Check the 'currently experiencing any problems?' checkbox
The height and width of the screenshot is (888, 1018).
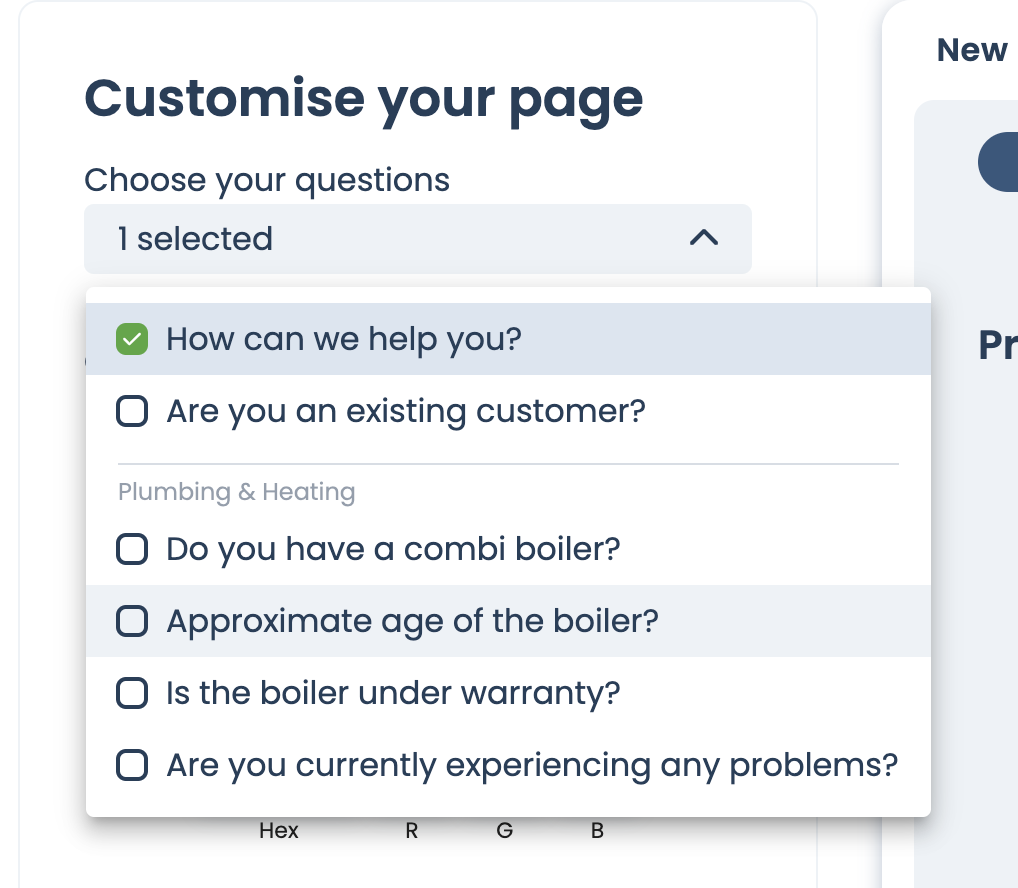pyautogui.click(x=132, y=765)
